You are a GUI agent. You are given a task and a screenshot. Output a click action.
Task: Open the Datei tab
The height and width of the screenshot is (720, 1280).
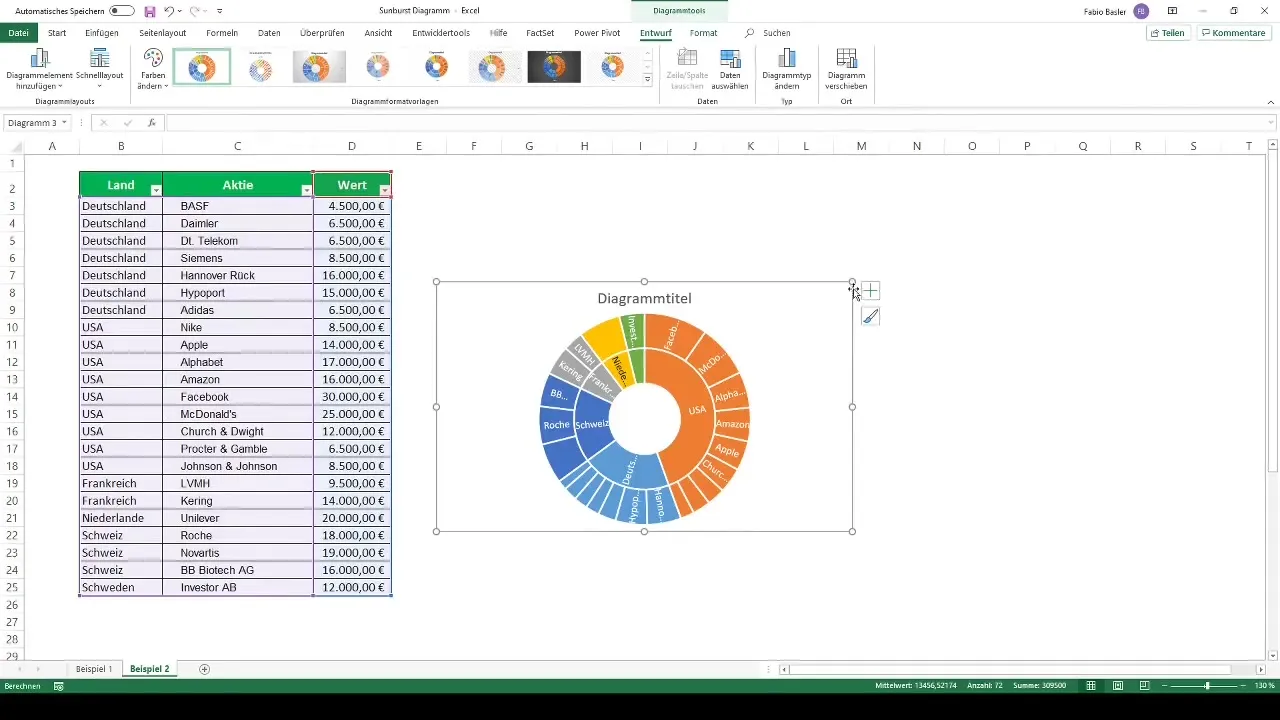(18, 33)
